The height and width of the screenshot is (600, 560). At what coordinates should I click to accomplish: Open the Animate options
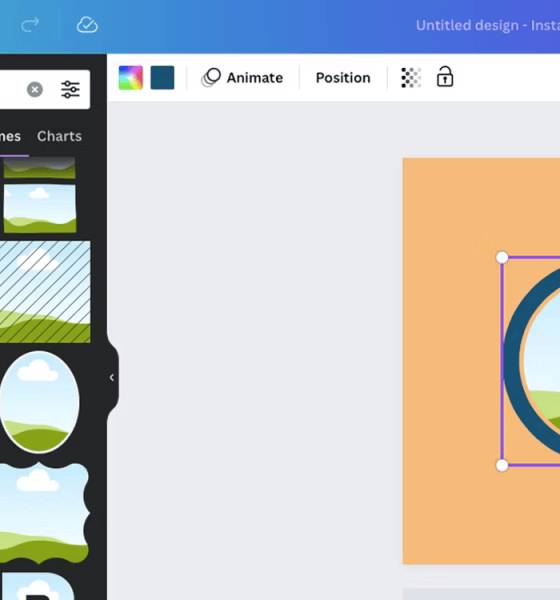(243, 78)
